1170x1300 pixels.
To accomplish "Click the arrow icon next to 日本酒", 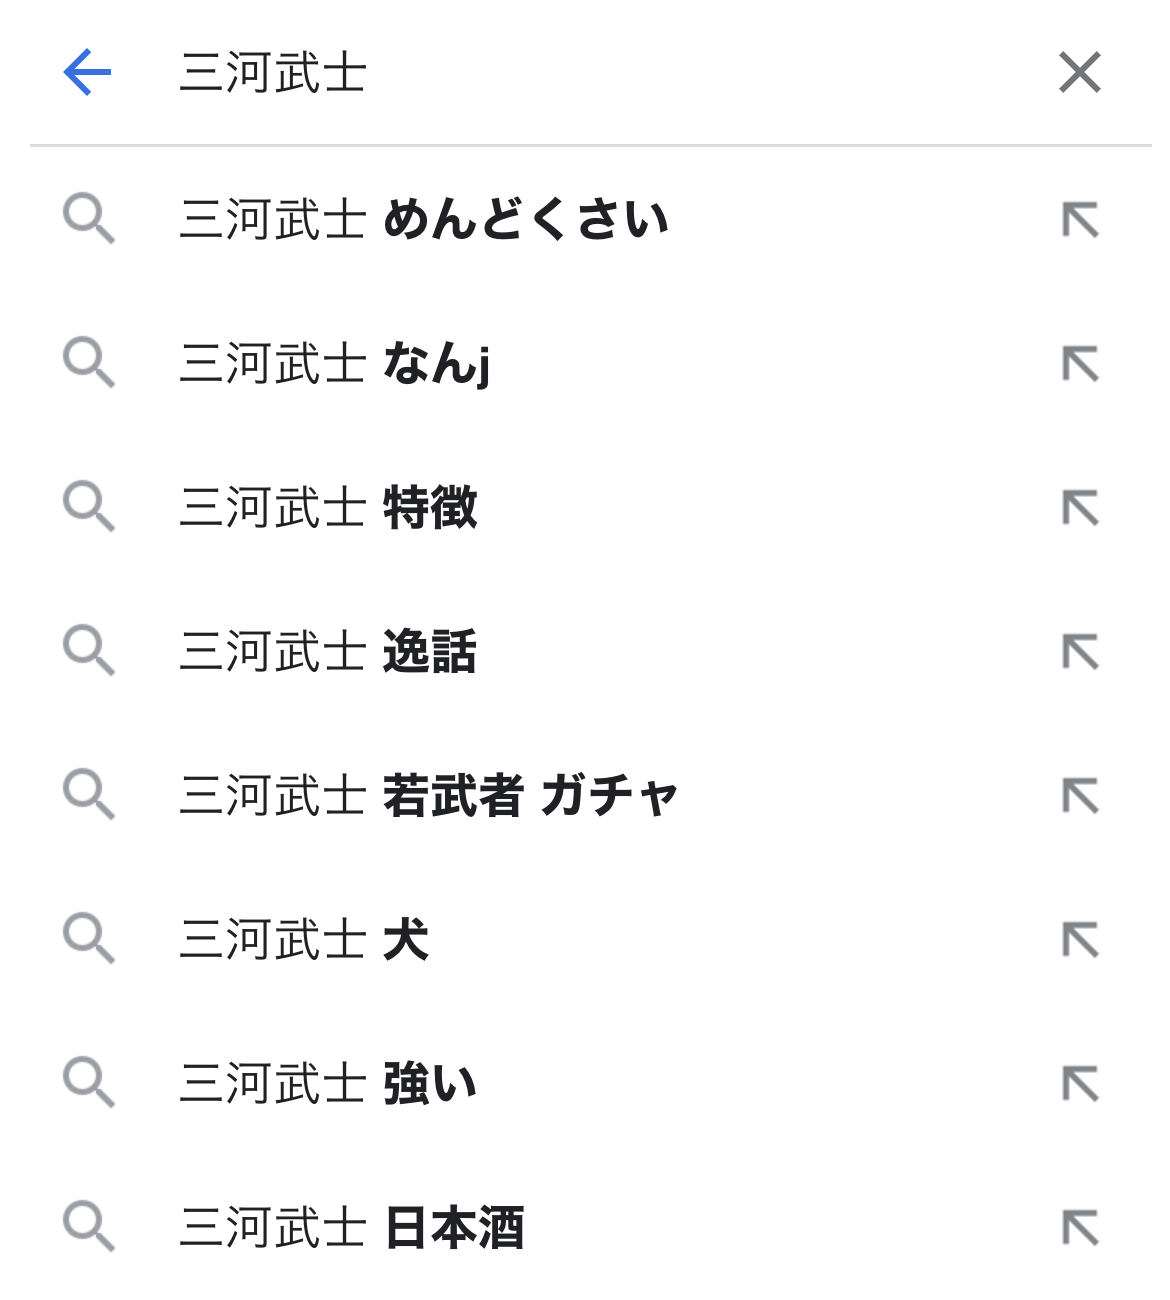I will [1080, 1228].
